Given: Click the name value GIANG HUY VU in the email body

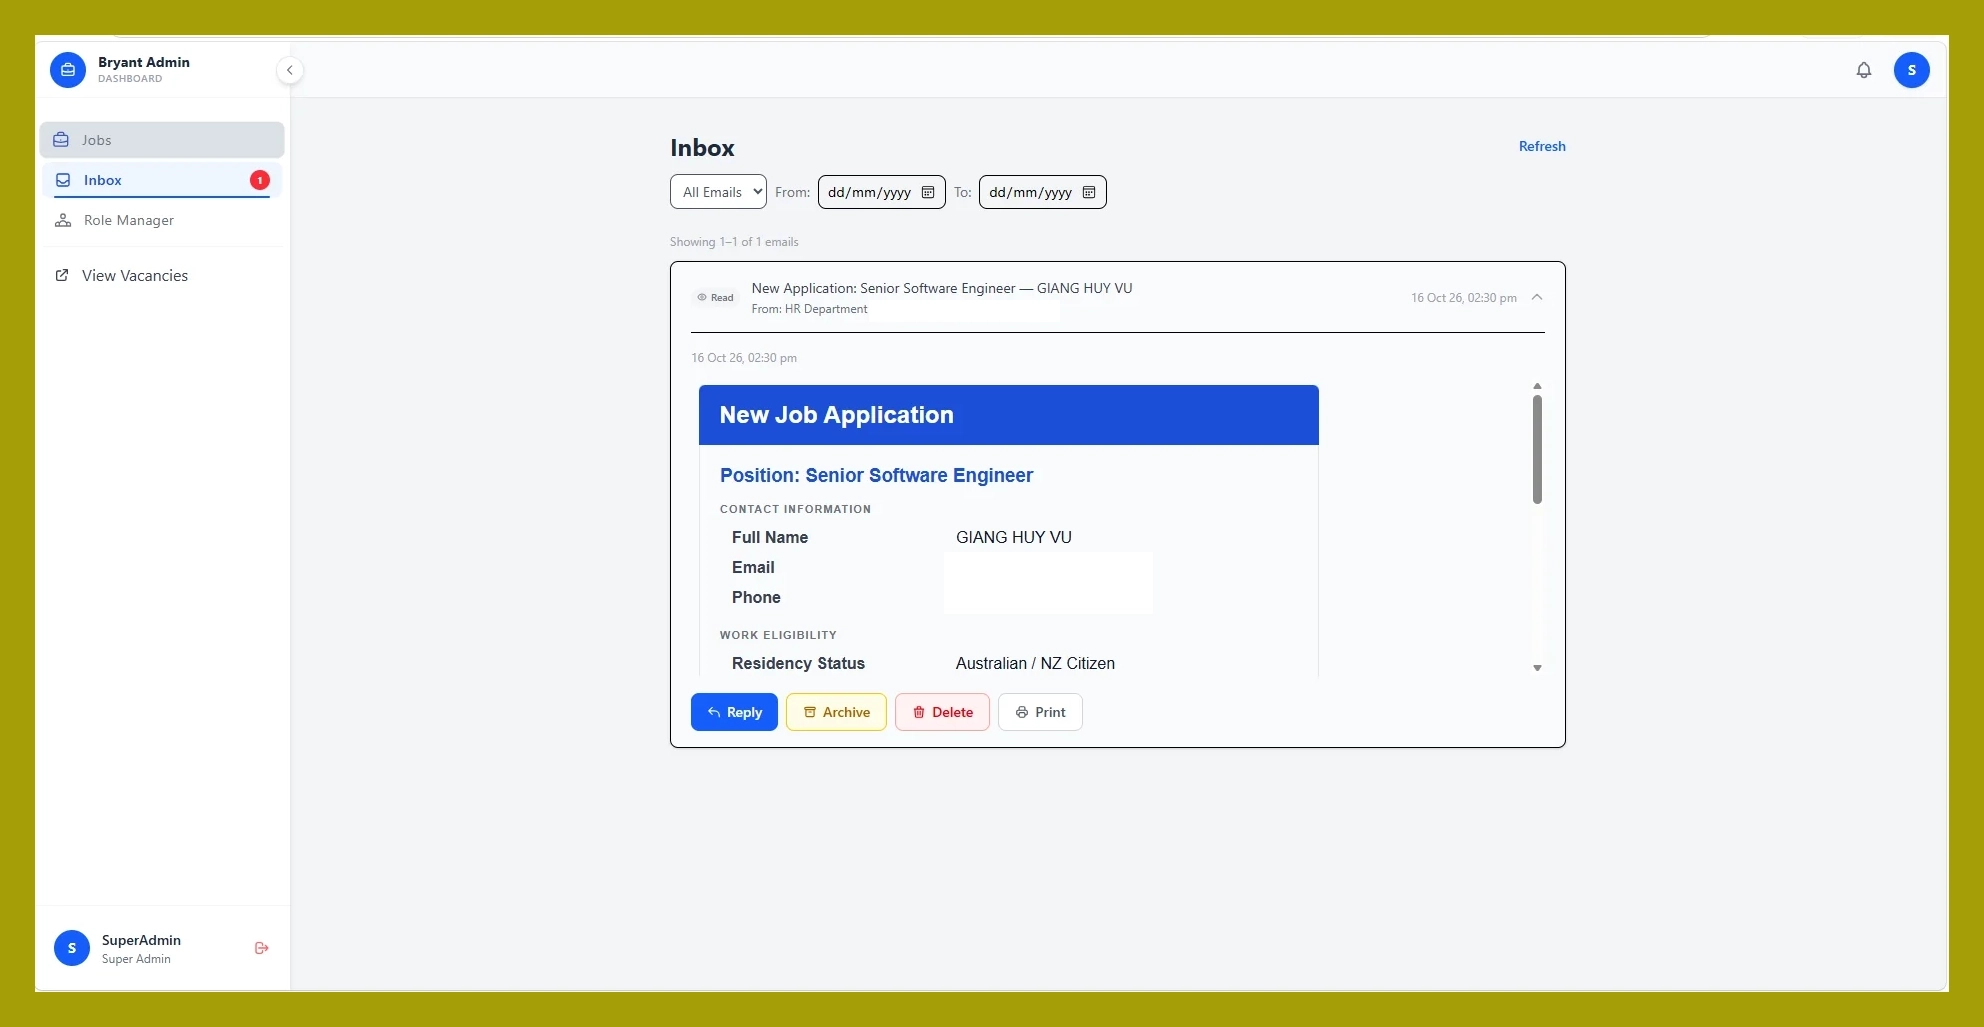Looking at the screenshot, I should 1013,537.
